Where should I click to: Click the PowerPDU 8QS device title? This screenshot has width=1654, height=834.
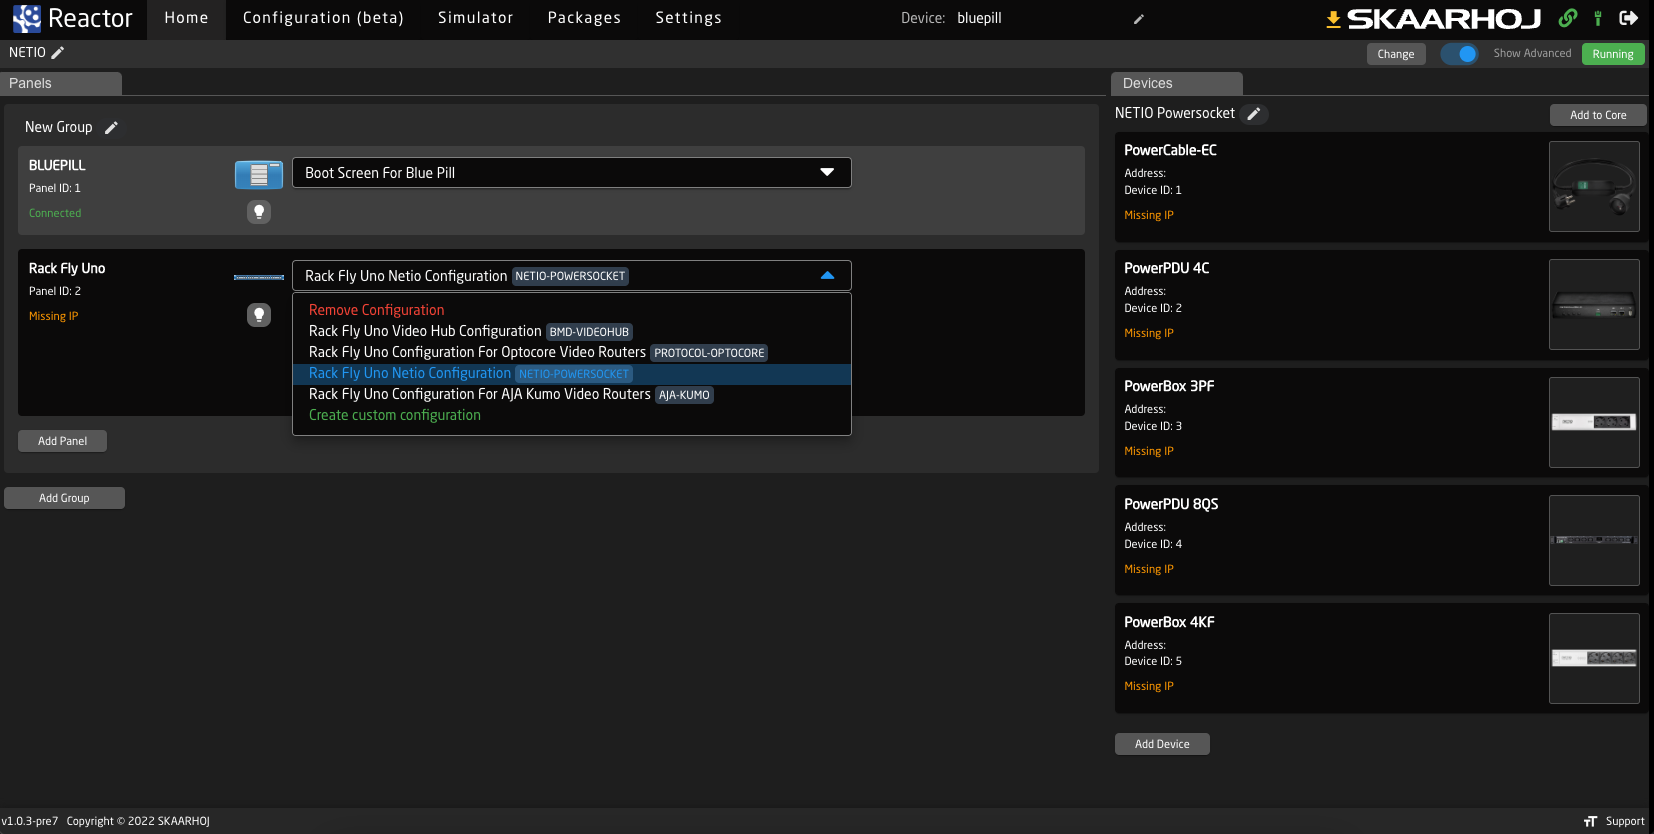tap(1171, 504)
